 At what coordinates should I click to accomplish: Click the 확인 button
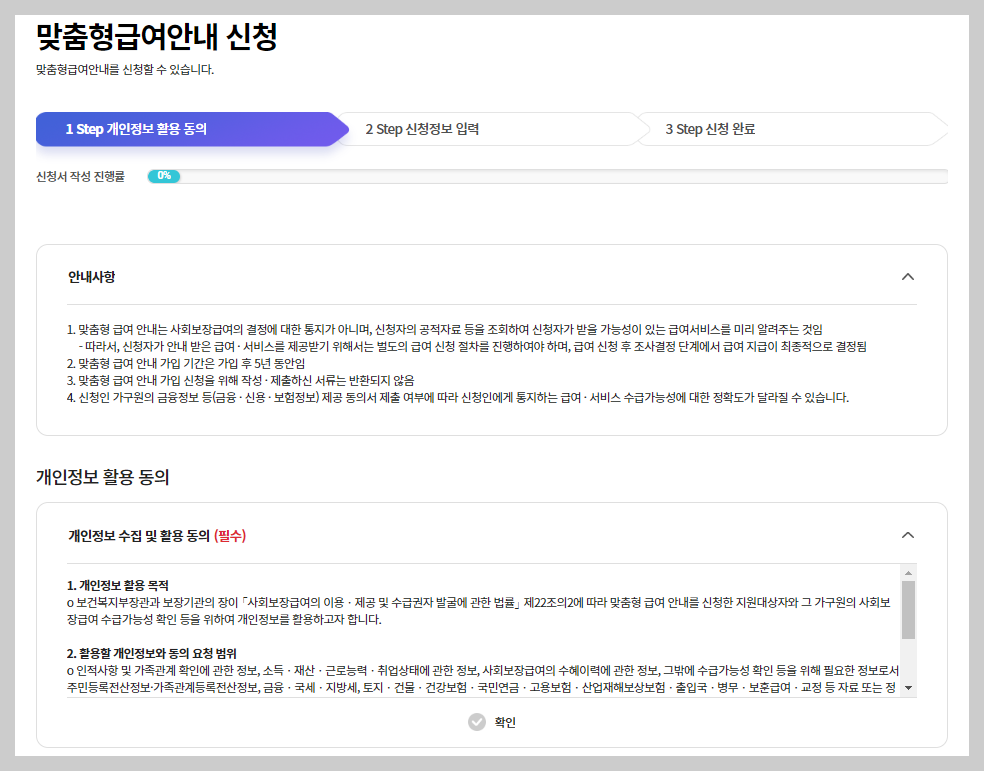coord(491,723)
